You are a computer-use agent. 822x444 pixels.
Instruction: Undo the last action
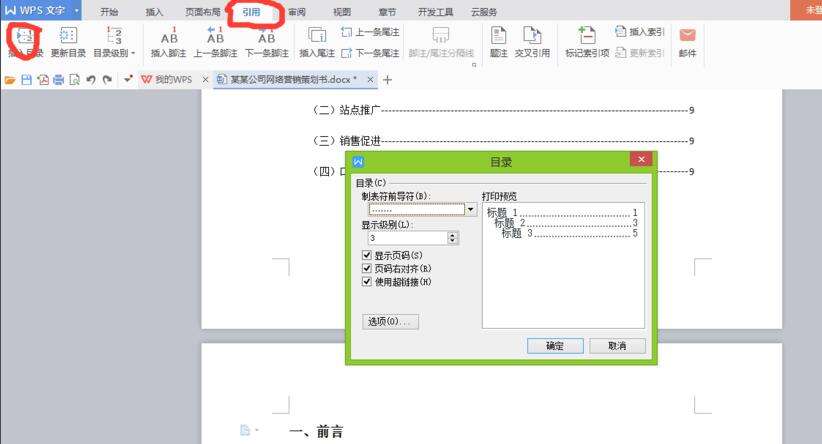(x=91, y=80)
